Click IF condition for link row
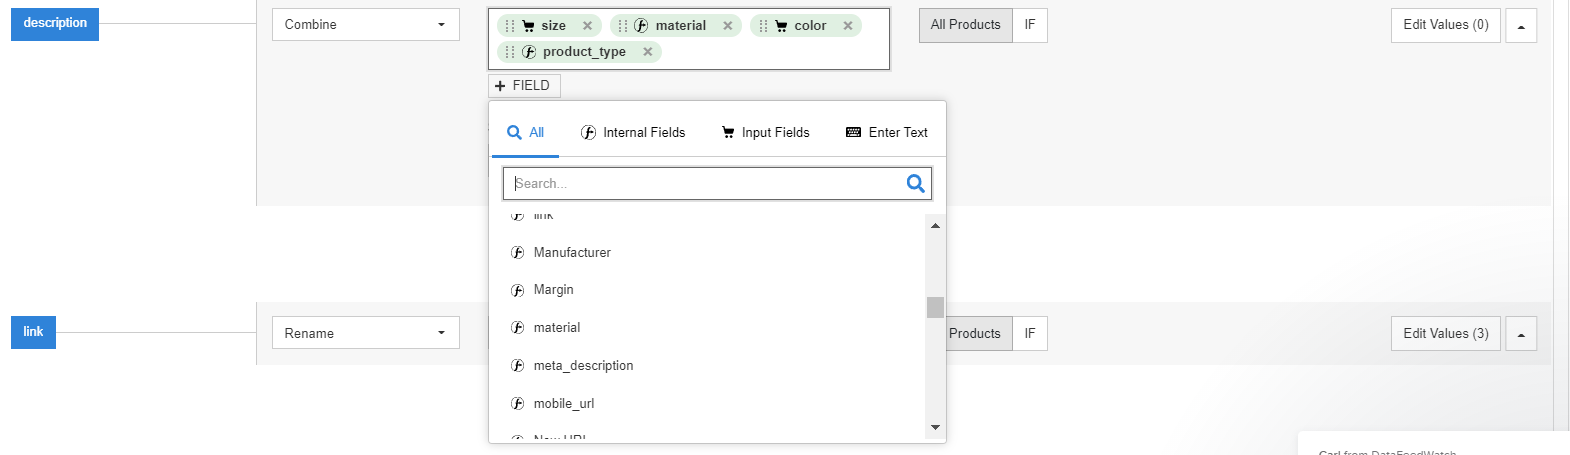The height and width of the screenshot is (455, 1570). pos(1030,334)
